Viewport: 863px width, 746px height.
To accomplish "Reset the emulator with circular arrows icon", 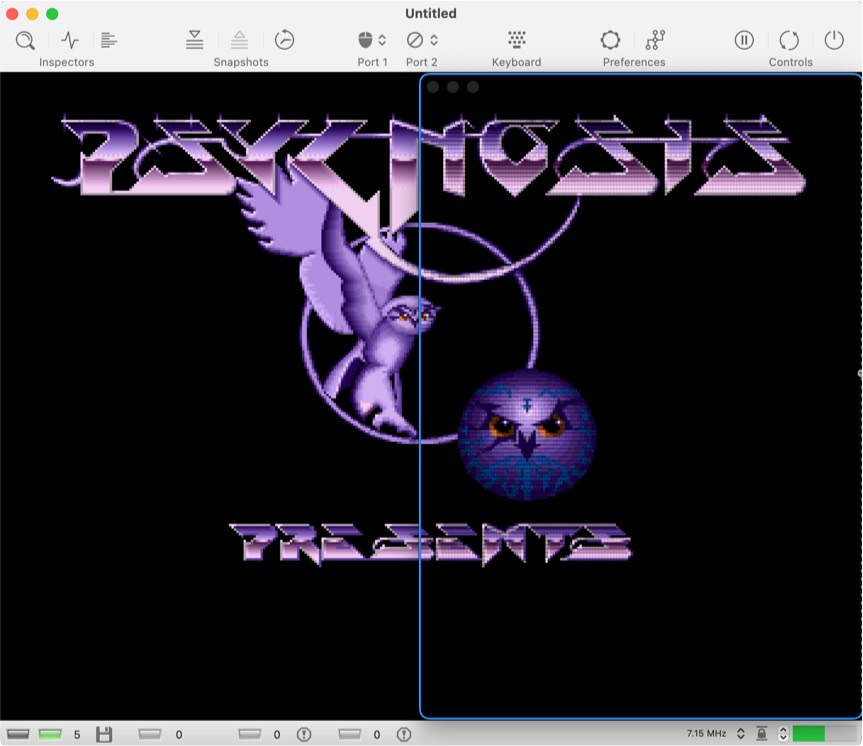I will (789, 40).
